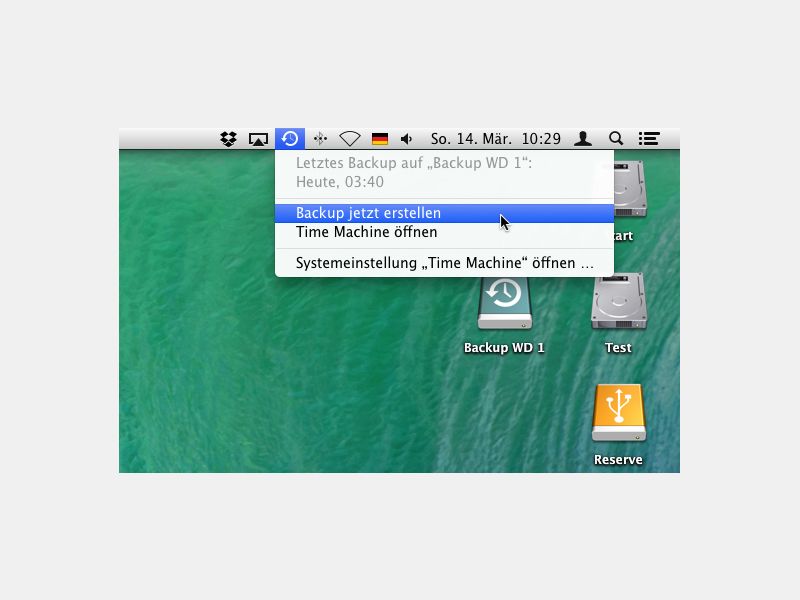The height and width of the screenshot is (600, 800).
Task: Open the user account menu icon
Action: (583, 139)
